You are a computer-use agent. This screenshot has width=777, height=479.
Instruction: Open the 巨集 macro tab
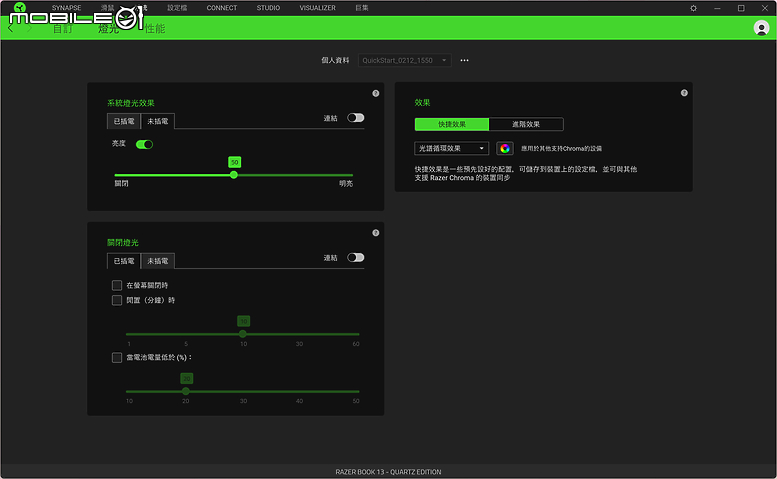(362, 8)
